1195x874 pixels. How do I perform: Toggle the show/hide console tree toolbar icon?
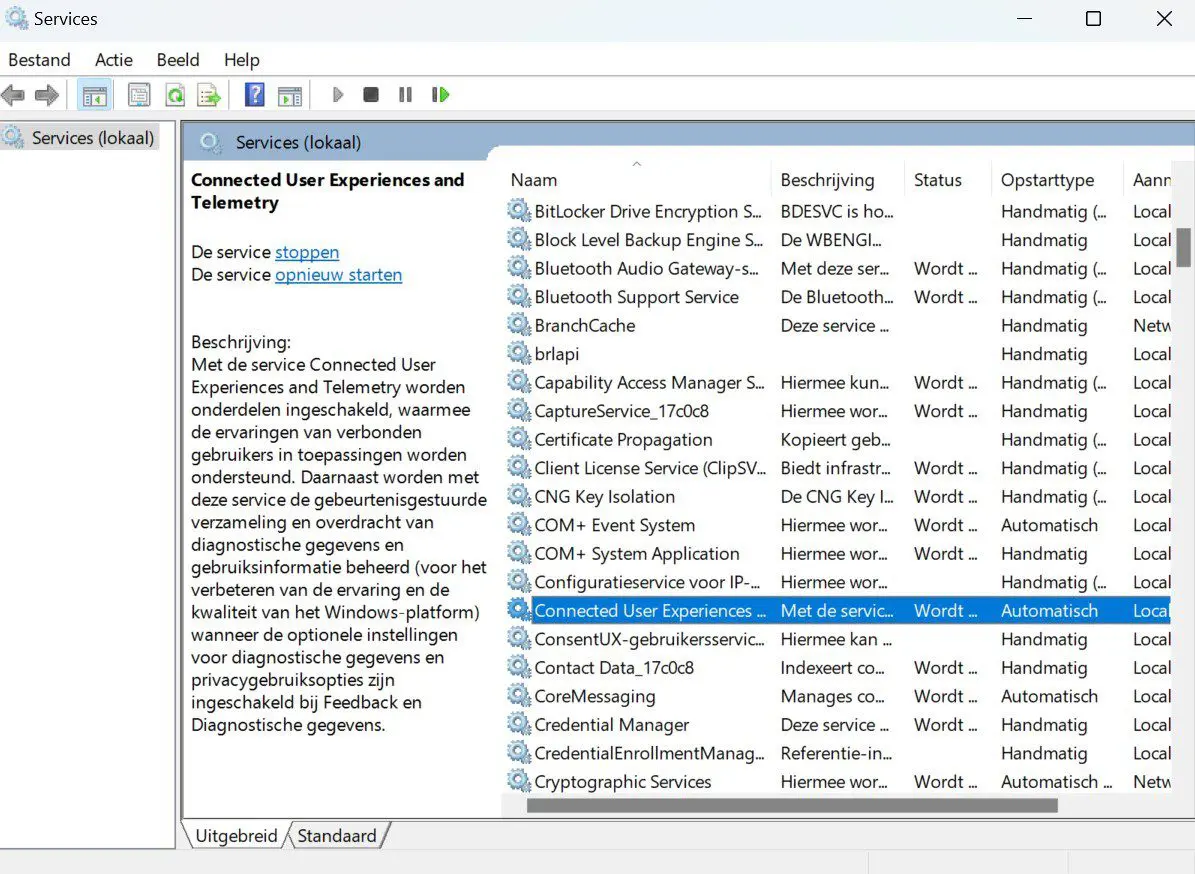(95, 95)
